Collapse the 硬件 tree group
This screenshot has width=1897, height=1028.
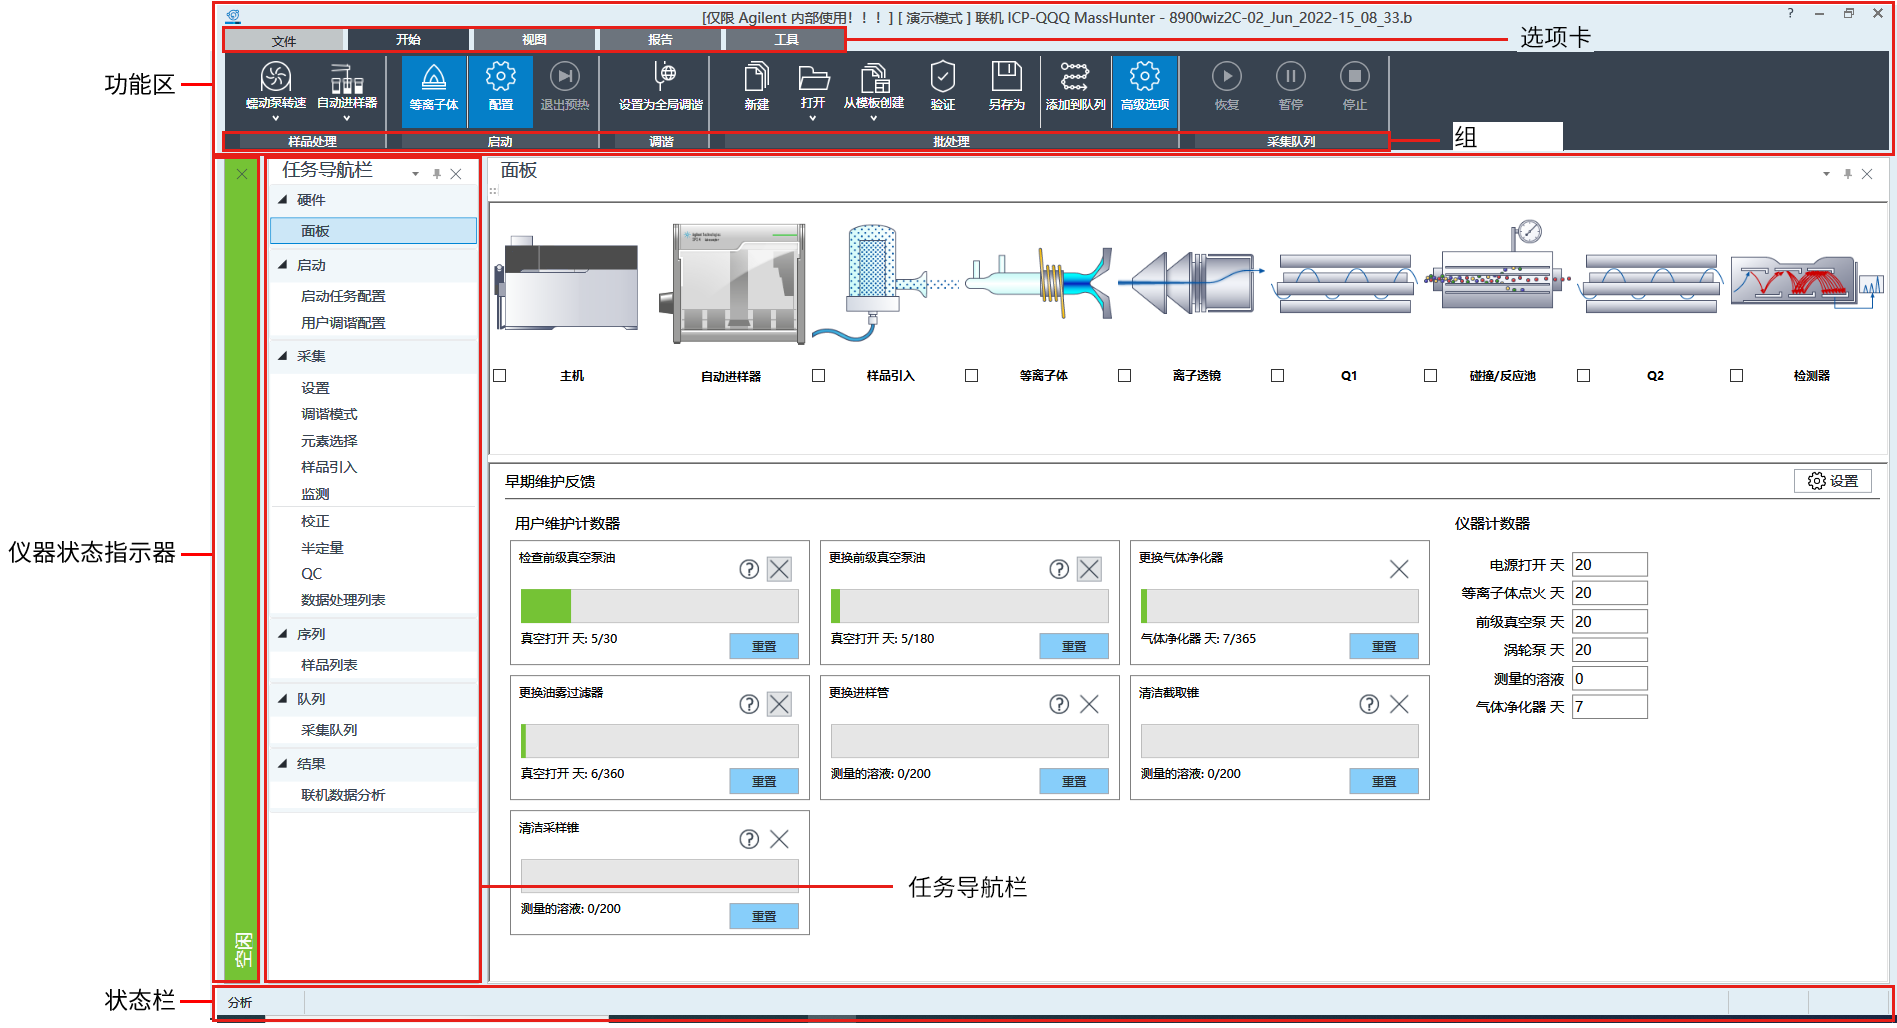(283, 200)
